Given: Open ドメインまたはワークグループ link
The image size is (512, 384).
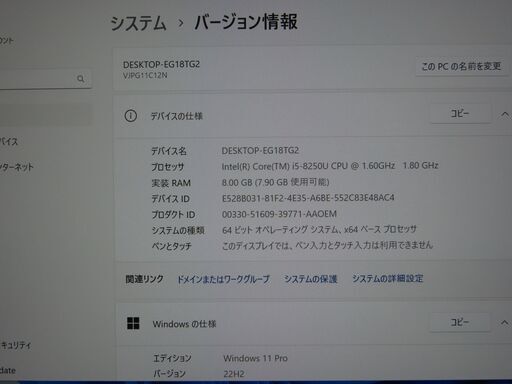Looking at the screenshot, I should click(x=223, y=279).
